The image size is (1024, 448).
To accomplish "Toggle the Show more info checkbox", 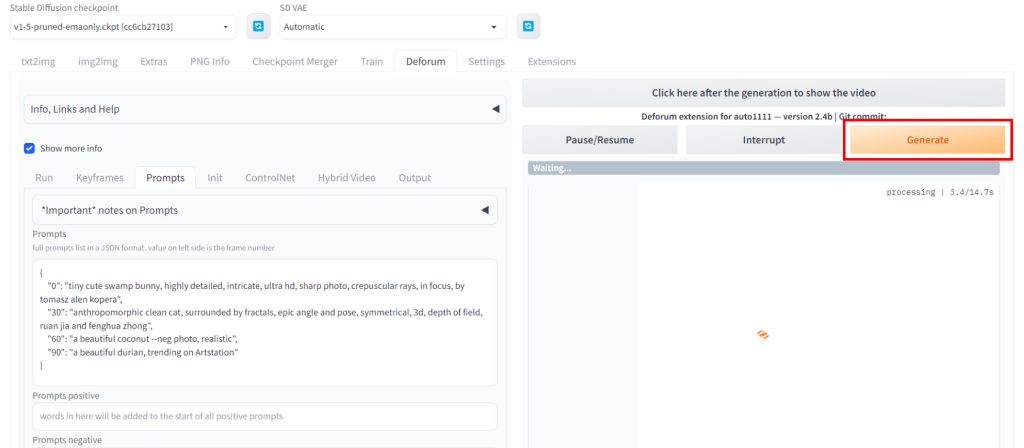I will [30, 148].
